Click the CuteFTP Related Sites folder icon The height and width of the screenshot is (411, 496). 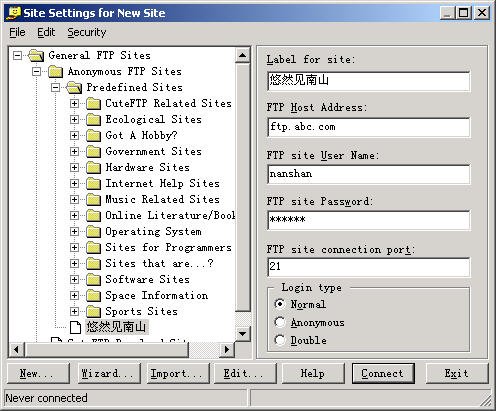(x=93, y=103)
